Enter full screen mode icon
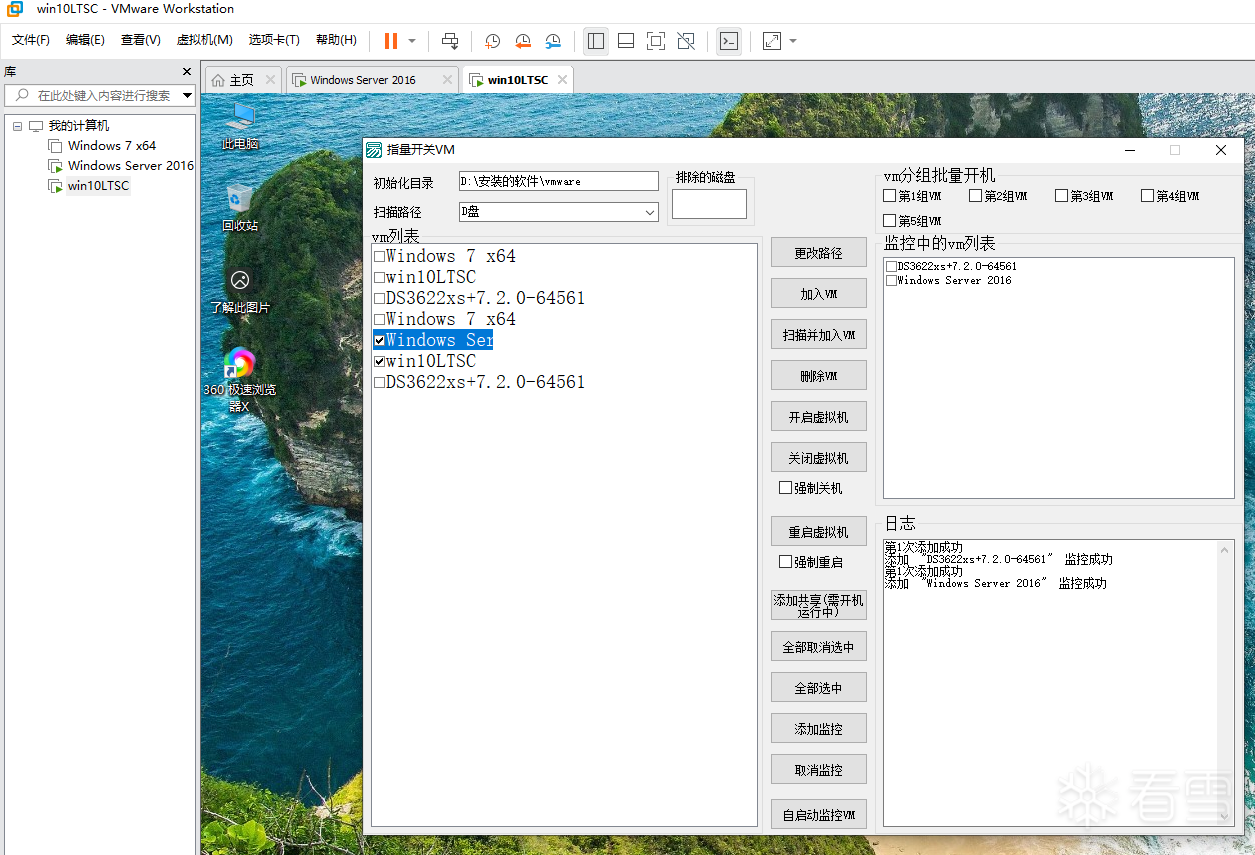The image size is (1255, 855). [x=655, y=41]
